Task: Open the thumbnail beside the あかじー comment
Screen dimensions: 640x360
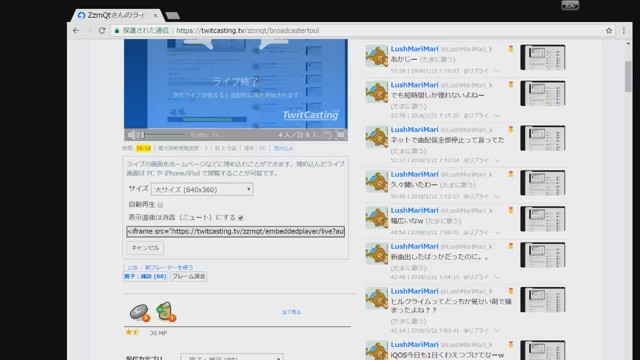Action: (543, 57)
